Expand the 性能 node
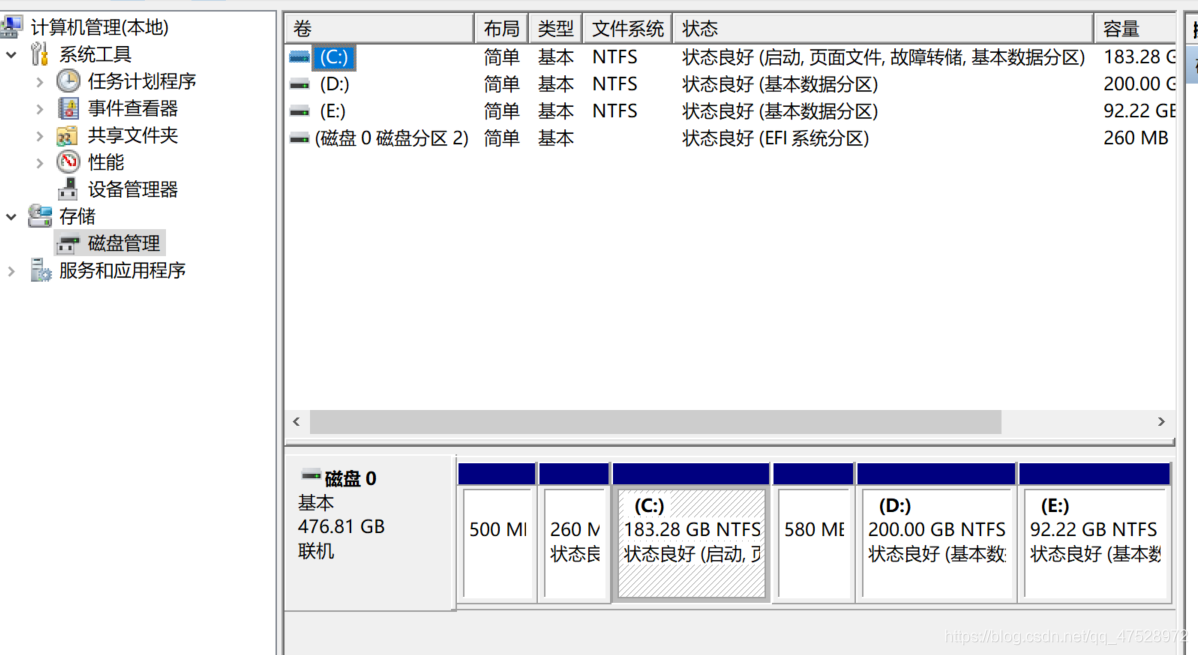The width and height of the screenshot is (1198, 655). 40,163
